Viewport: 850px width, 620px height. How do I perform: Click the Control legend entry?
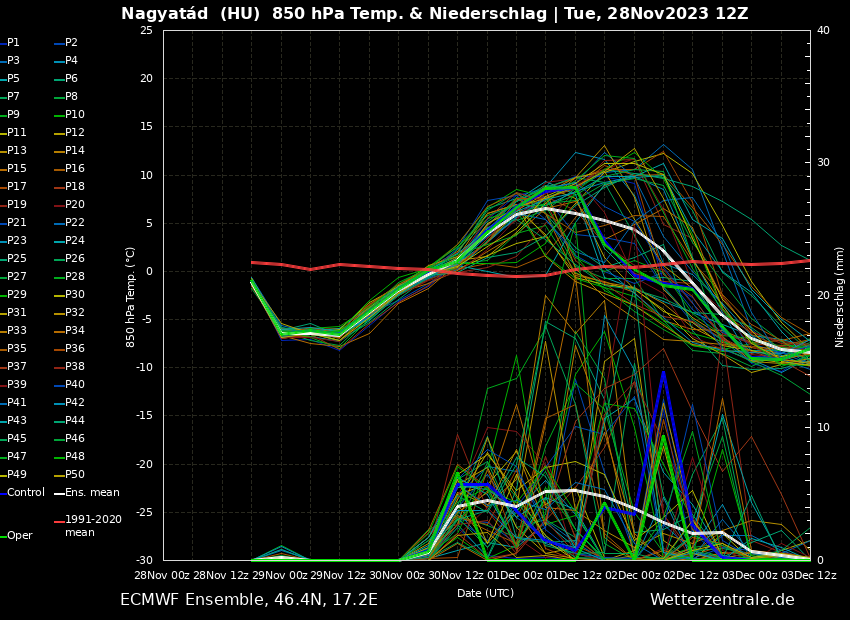pos(25,493)
